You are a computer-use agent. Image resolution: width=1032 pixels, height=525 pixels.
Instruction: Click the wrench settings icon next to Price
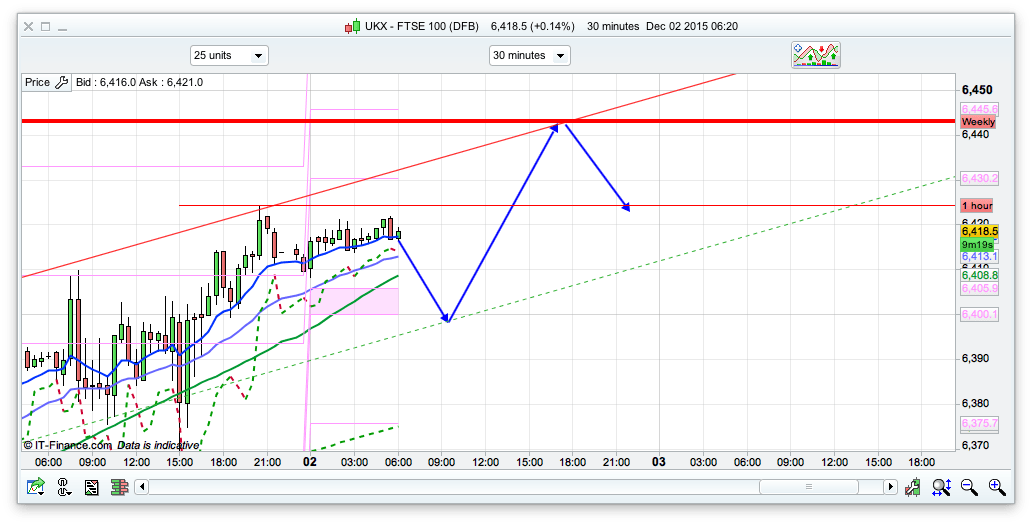pos(60,82)
